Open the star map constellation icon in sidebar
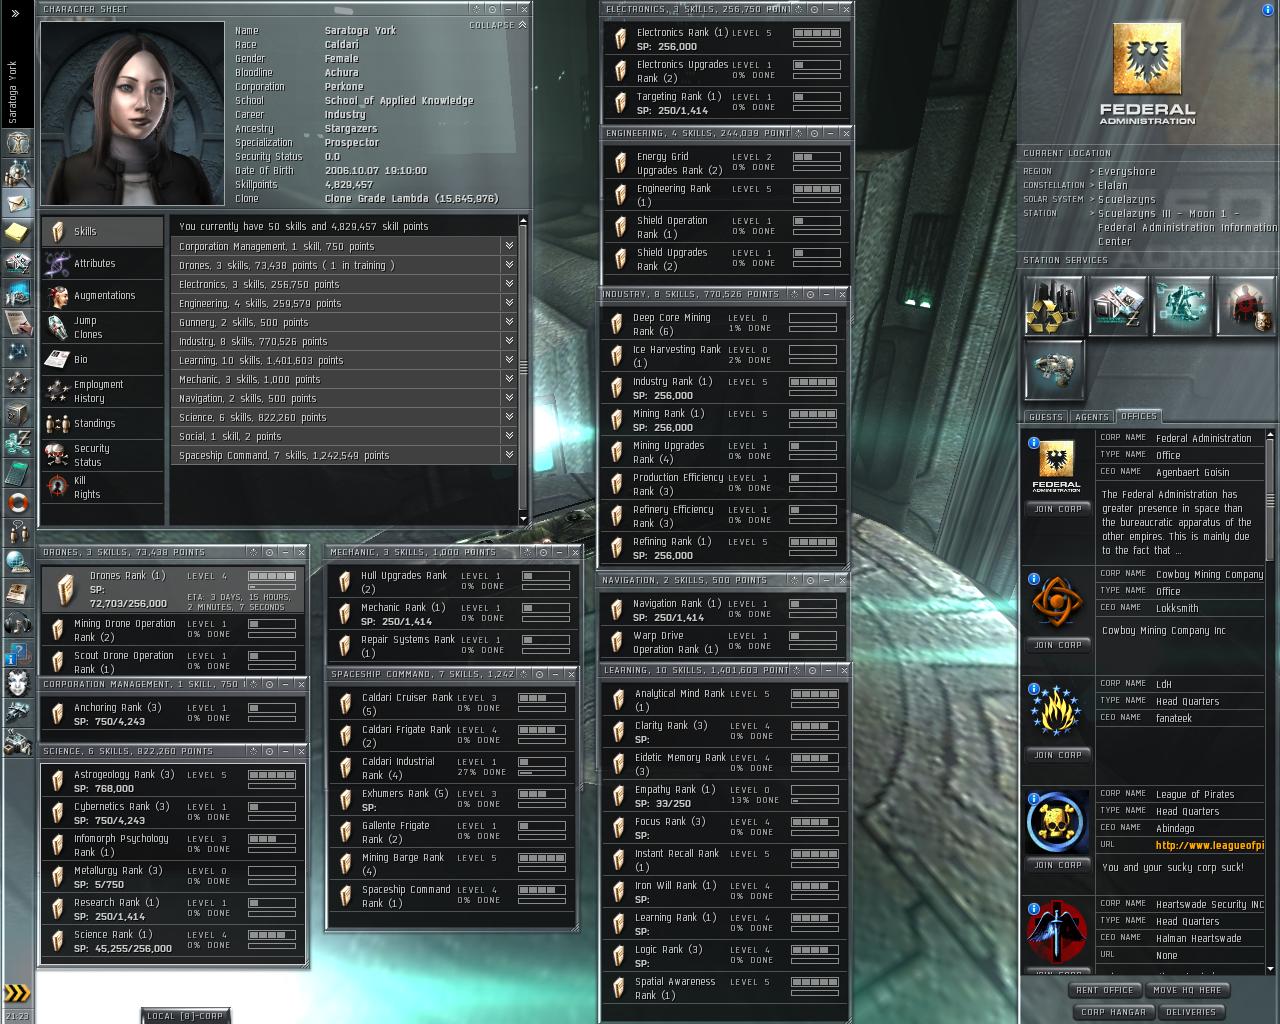 [x=17, y=352]
